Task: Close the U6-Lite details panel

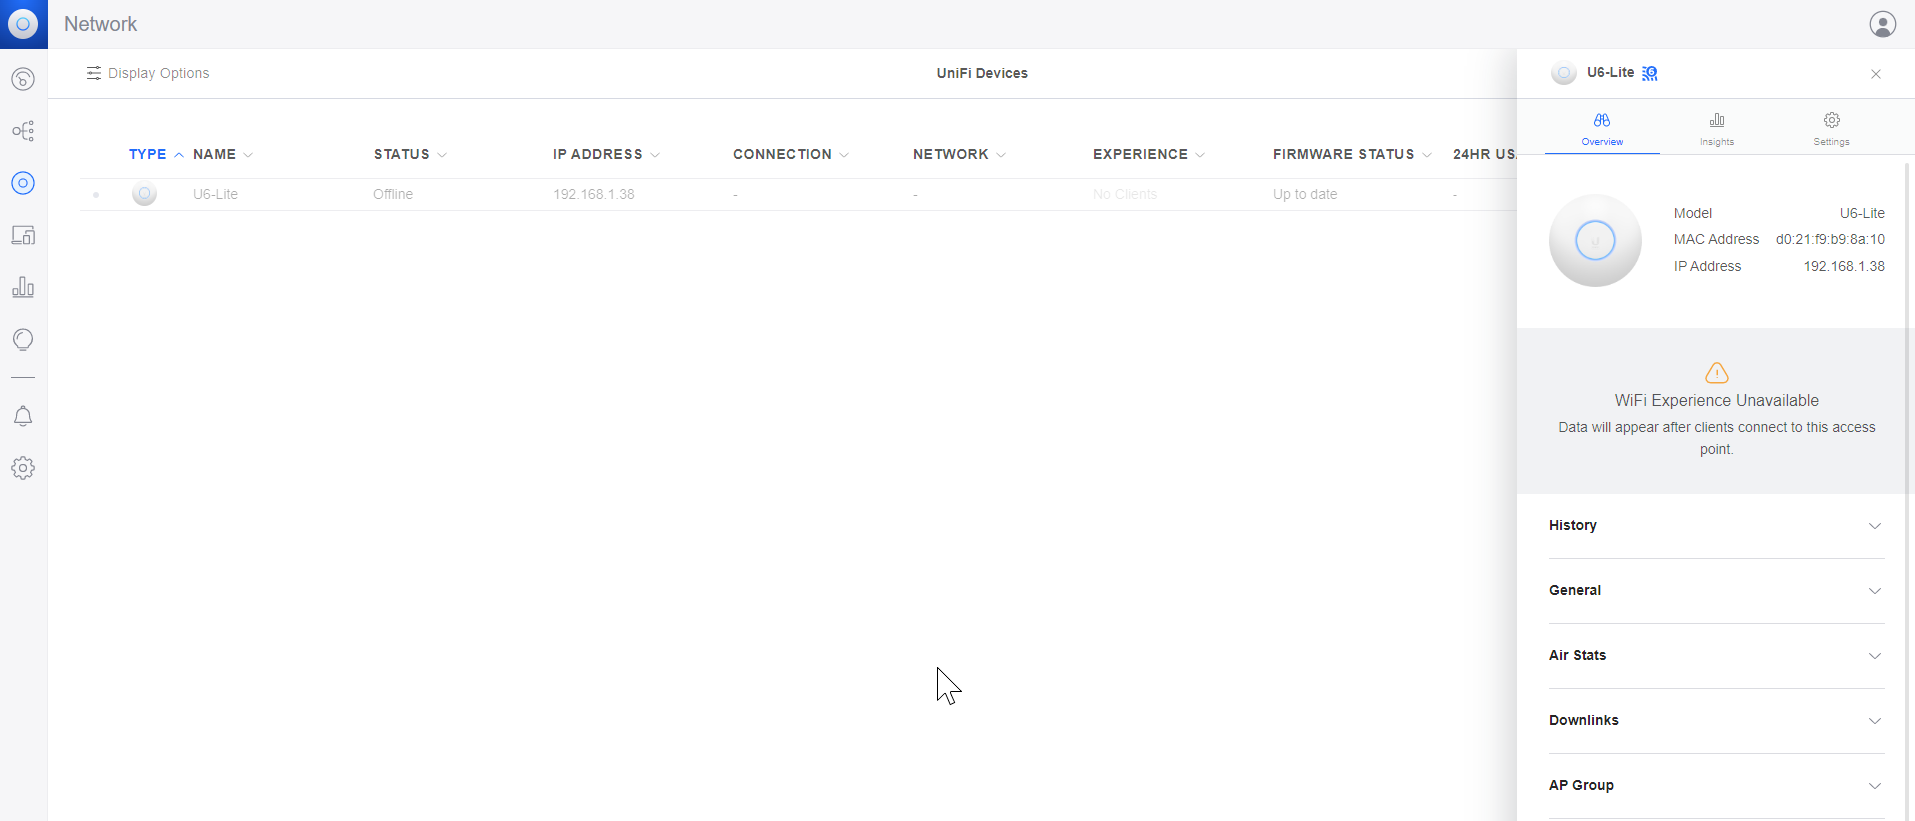Action: [1876, 74]
